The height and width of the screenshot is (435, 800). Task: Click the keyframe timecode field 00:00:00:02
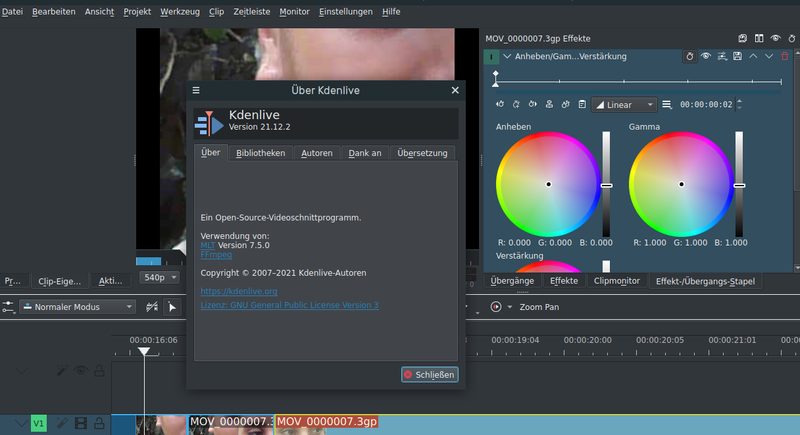706,105
